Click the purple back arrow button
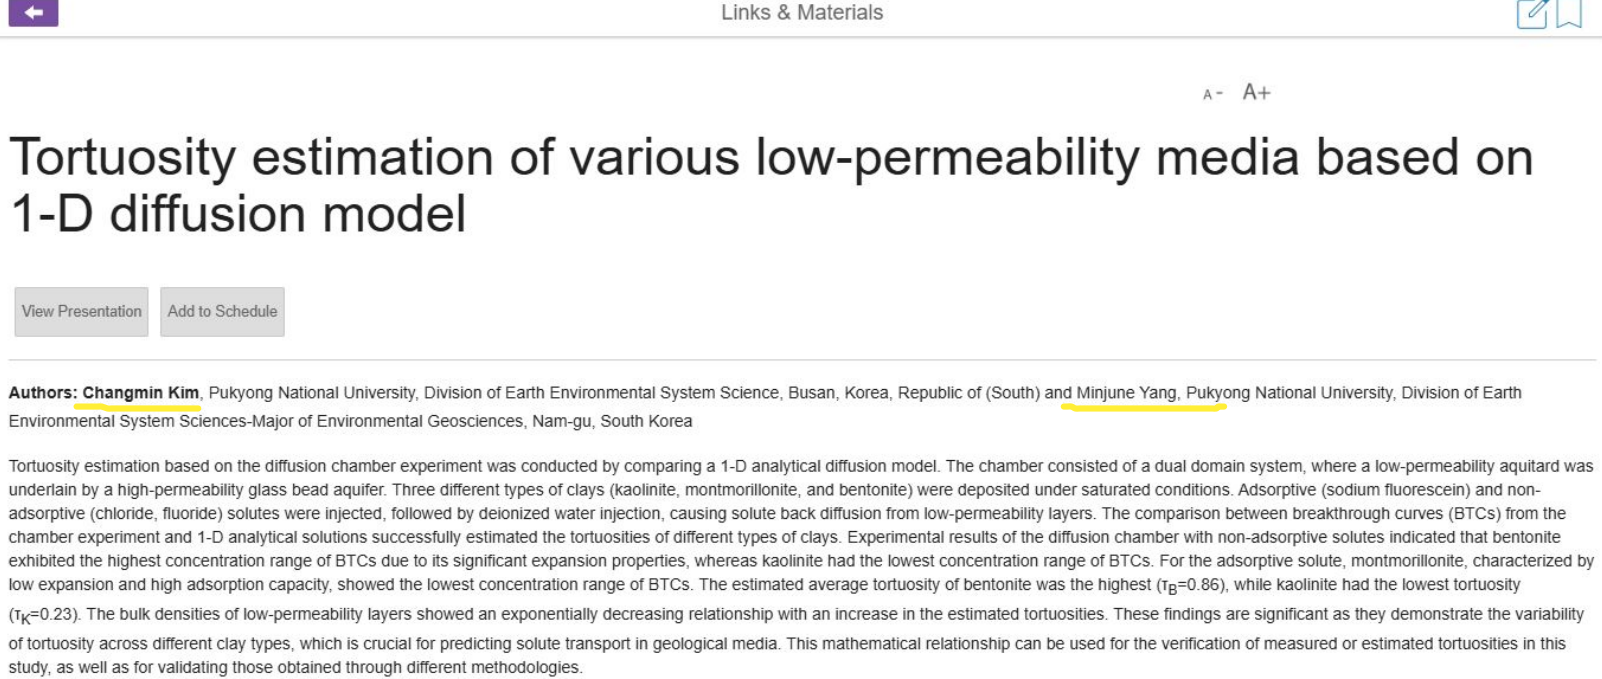 tap(33, 12)
